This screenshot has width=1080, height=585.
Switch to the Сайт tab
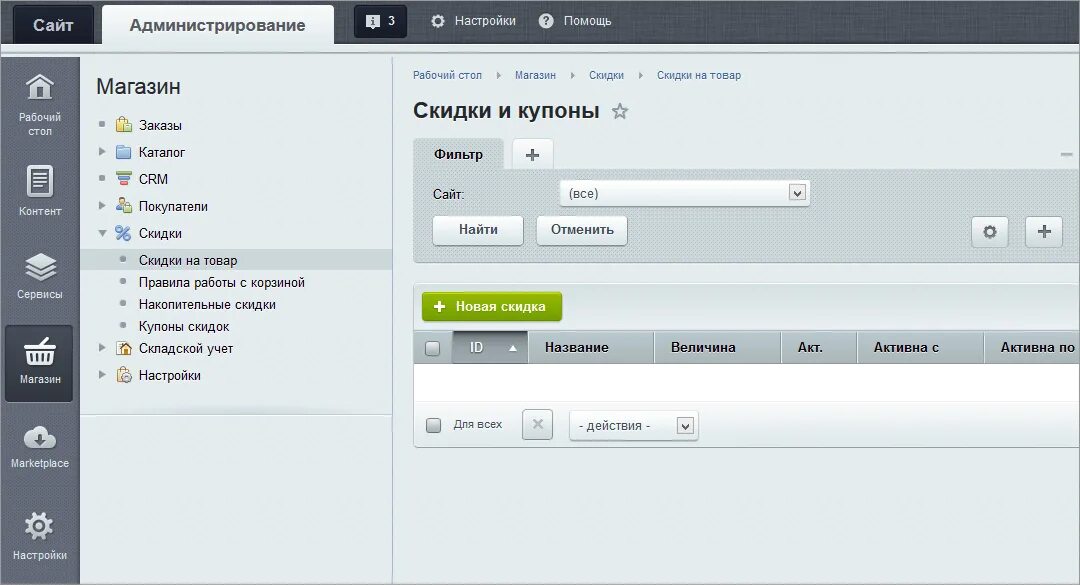pos(53,25)
